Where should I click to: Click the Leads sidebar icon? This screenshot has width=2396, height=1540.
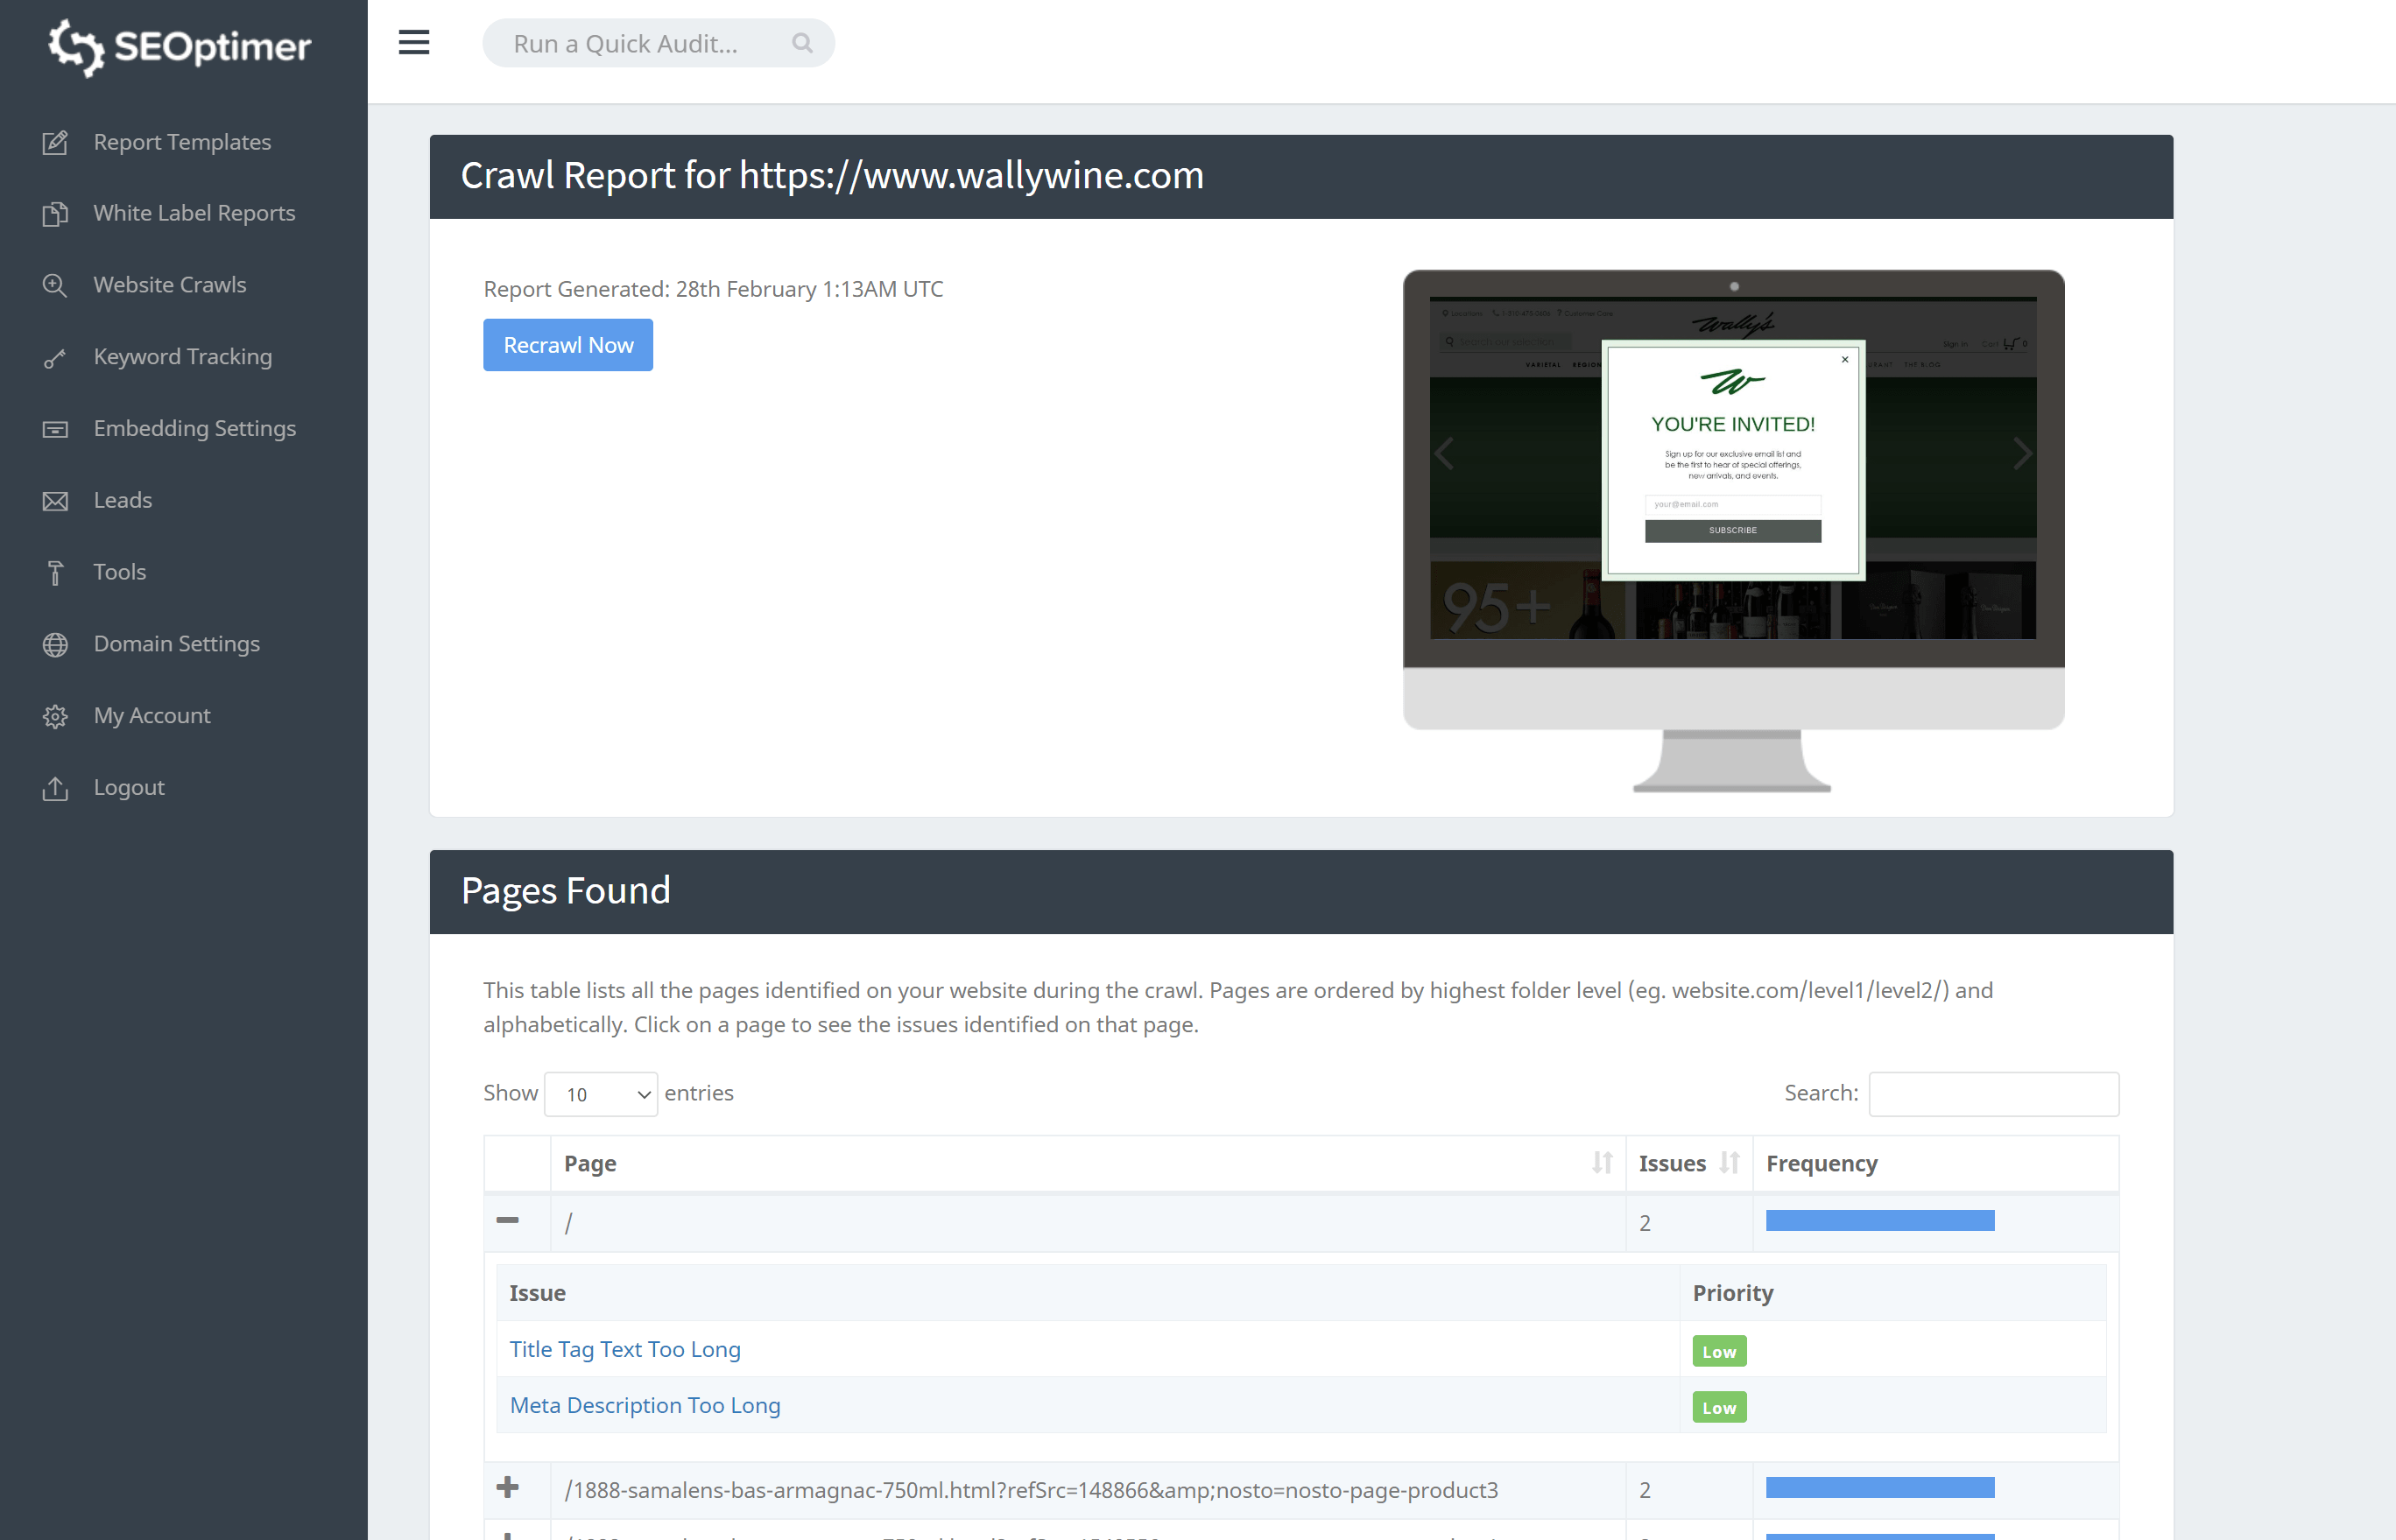(x=56, y=499)
